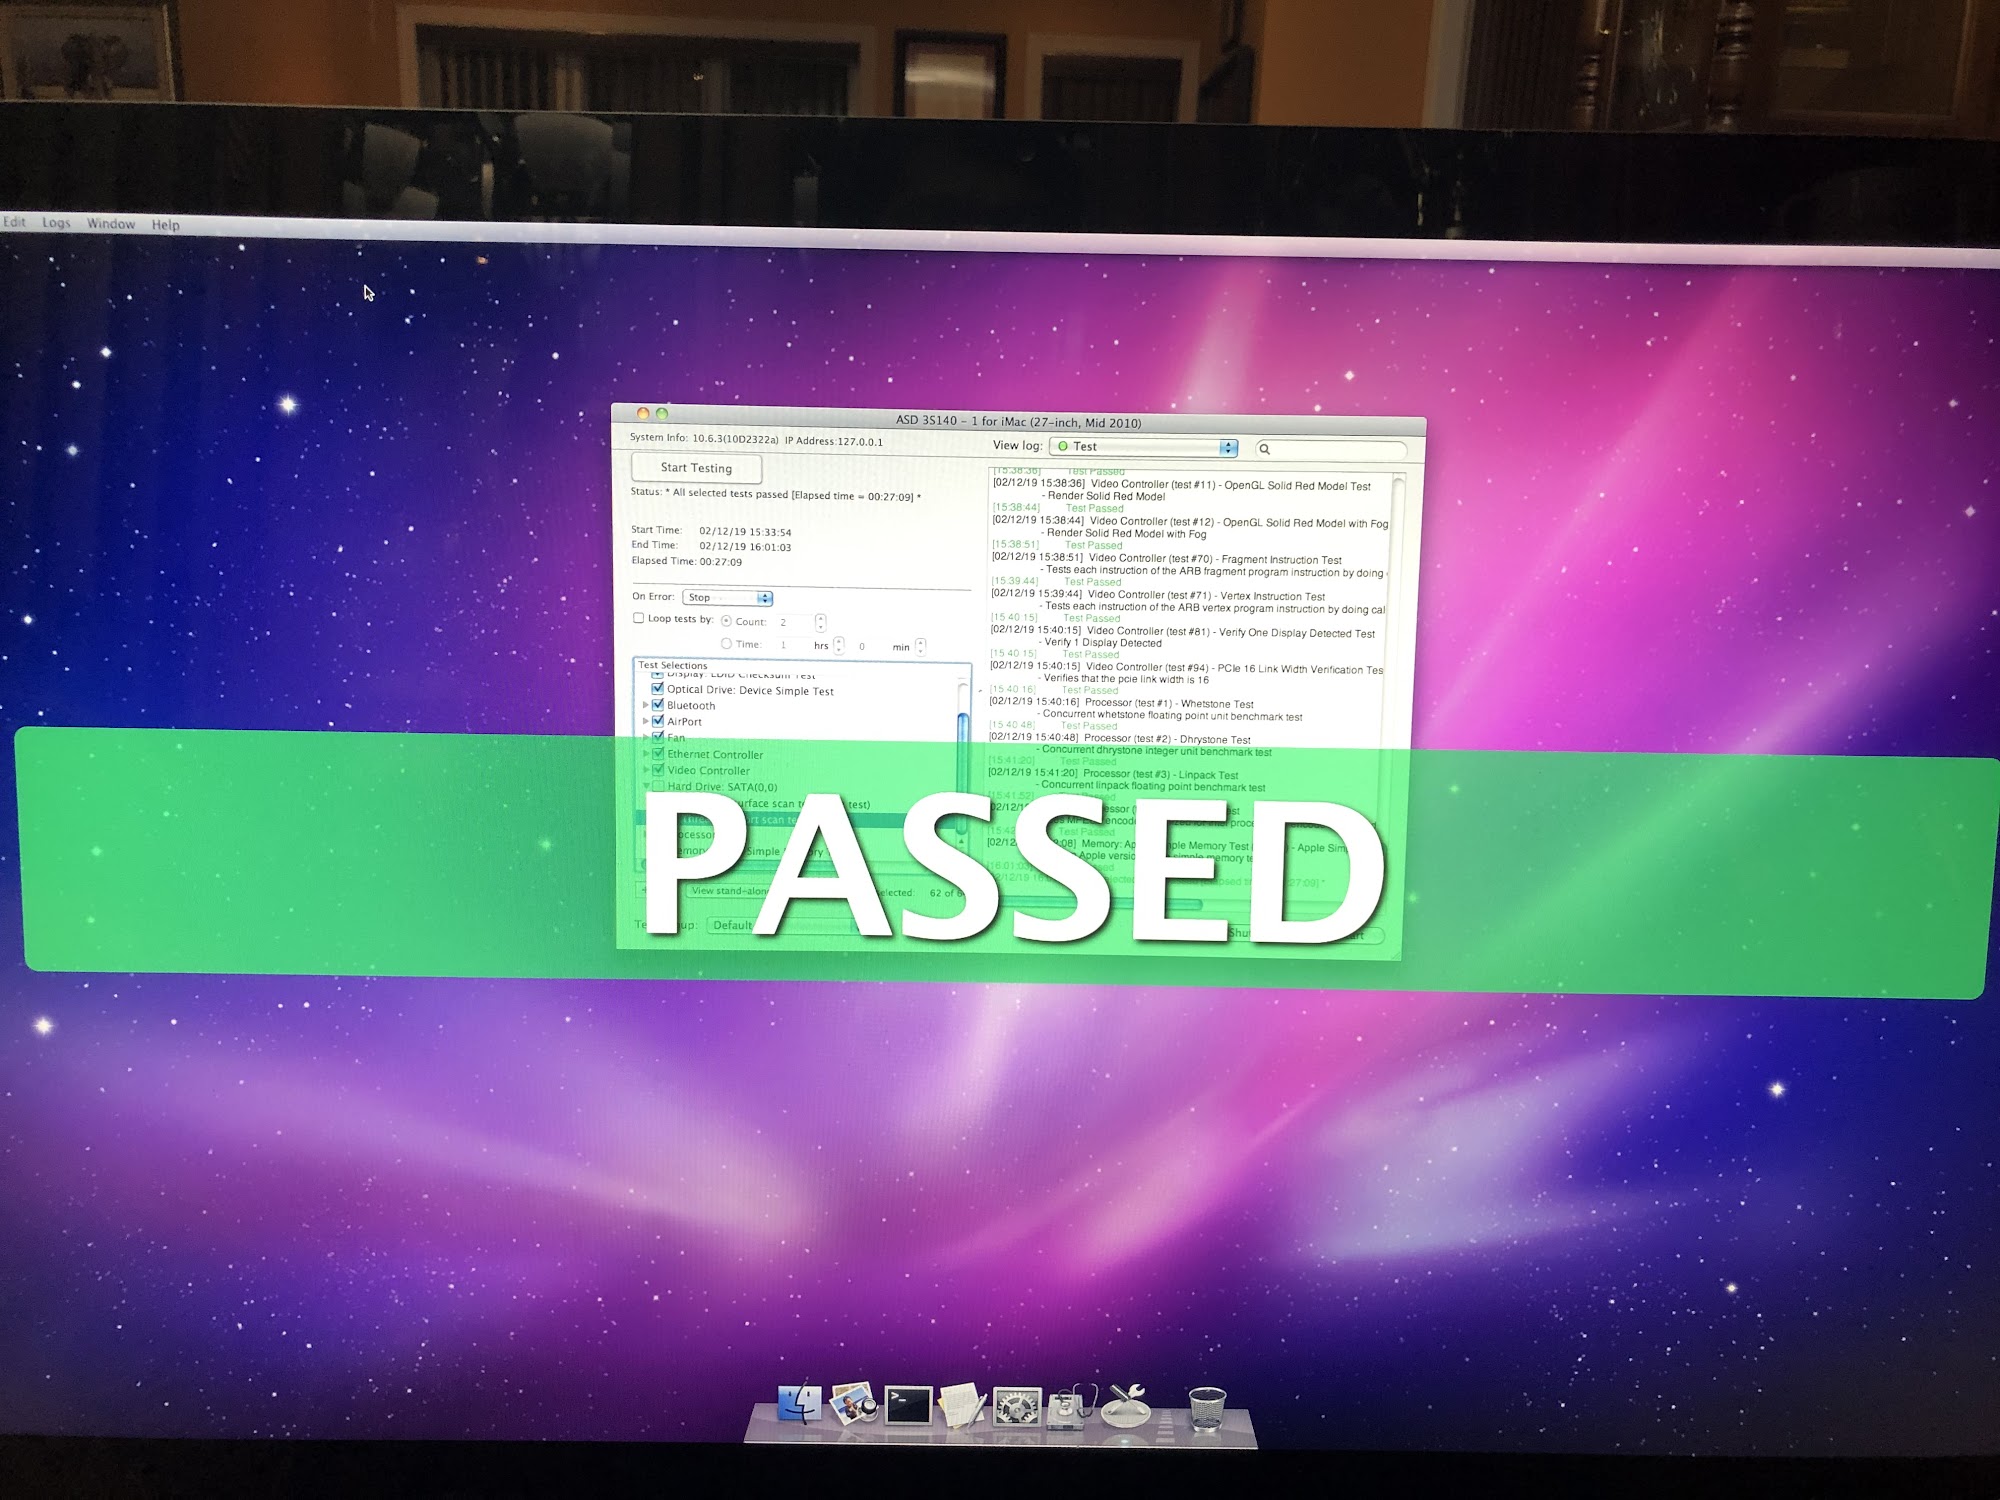
Task: Click log entry Vertex Instruction Test
Action: point(1158,596)
